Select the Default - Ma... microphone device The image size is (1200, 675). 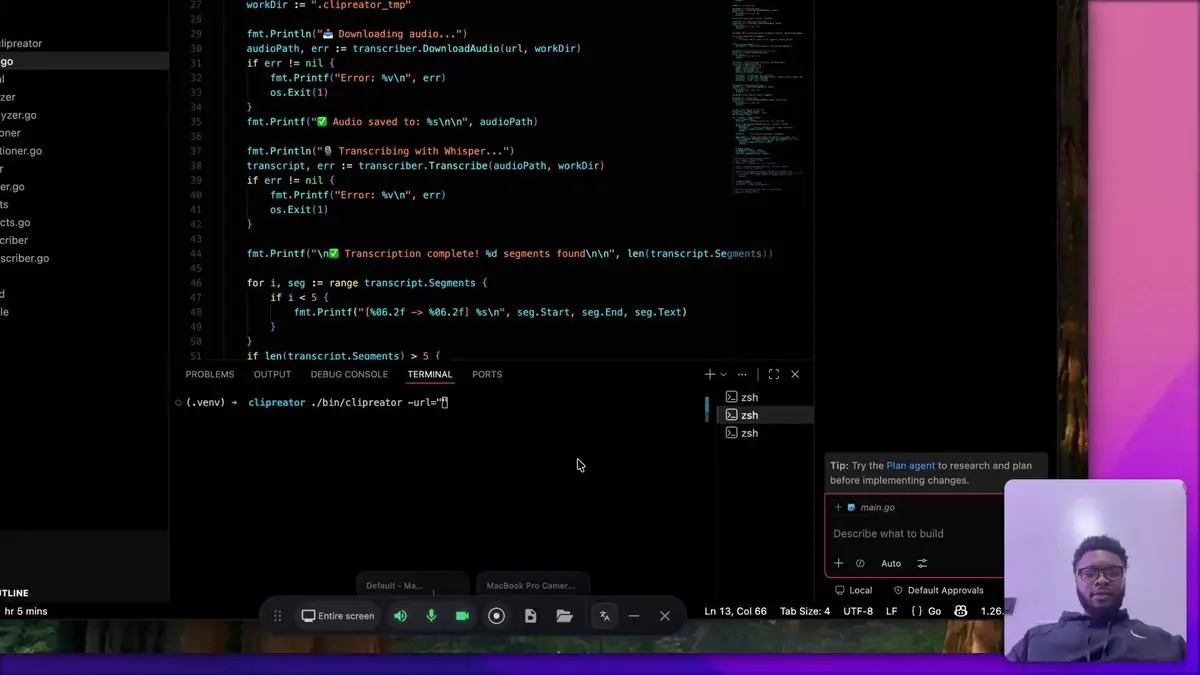point(413,585)
